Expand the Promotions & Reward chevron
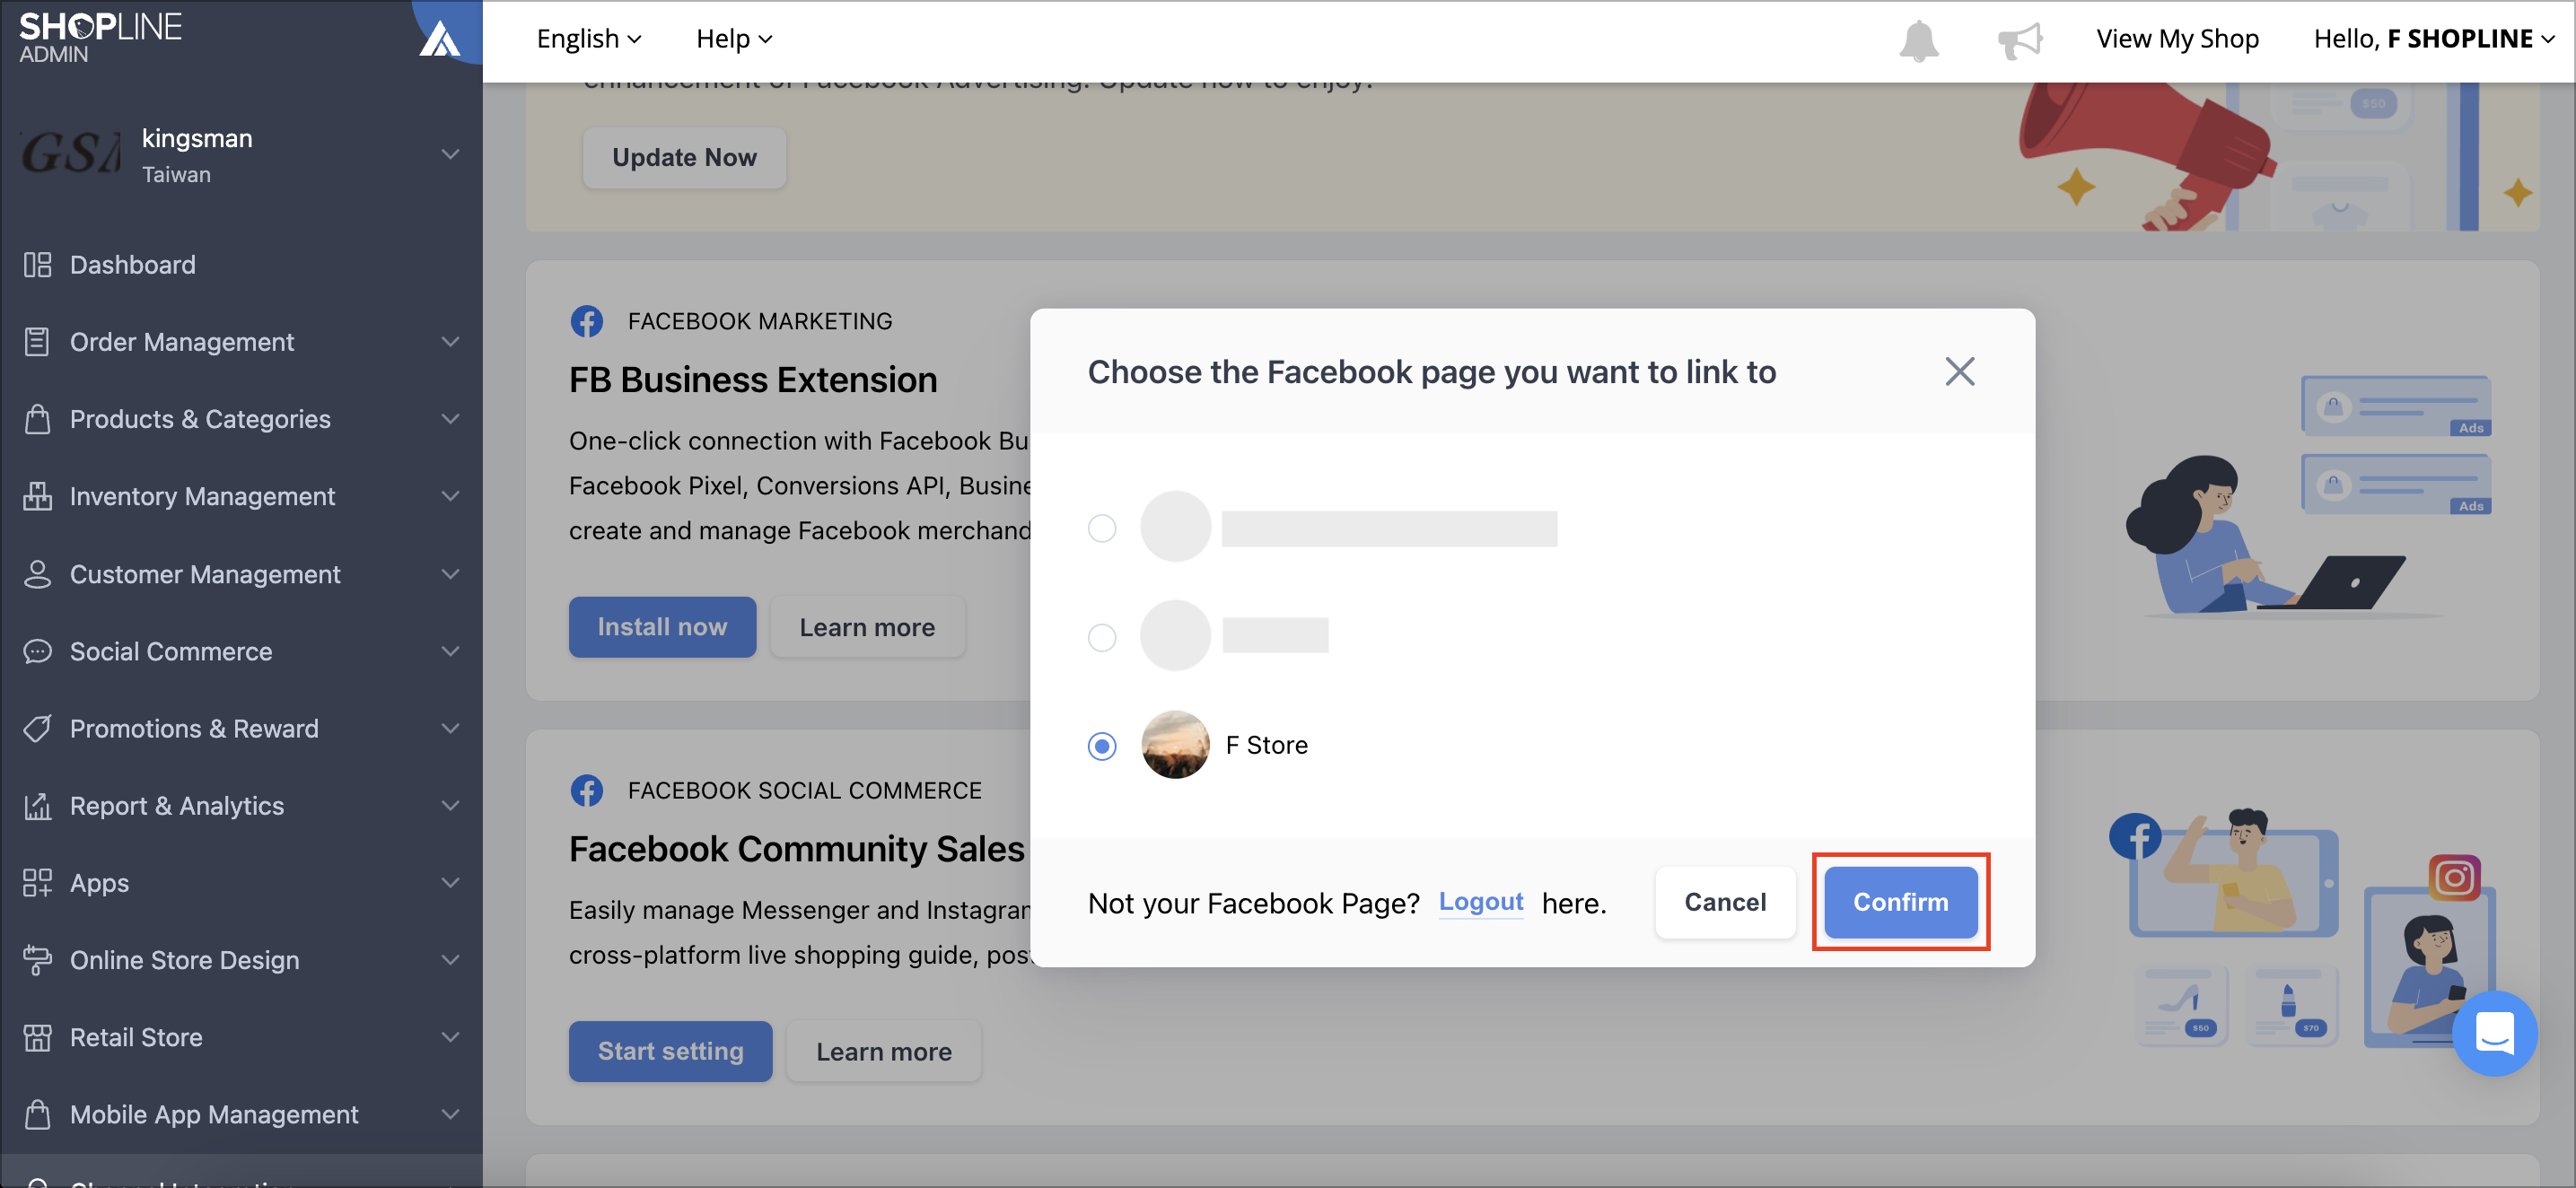The height and width of the screenshot is (1188, 2576). tap(451, 728)
